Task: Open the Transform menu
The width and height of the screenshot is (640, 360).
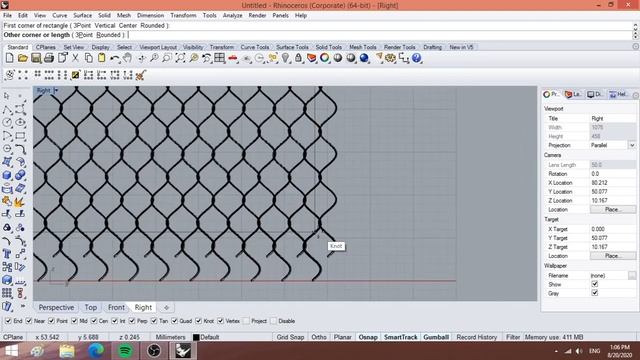Action: point(183,16)
